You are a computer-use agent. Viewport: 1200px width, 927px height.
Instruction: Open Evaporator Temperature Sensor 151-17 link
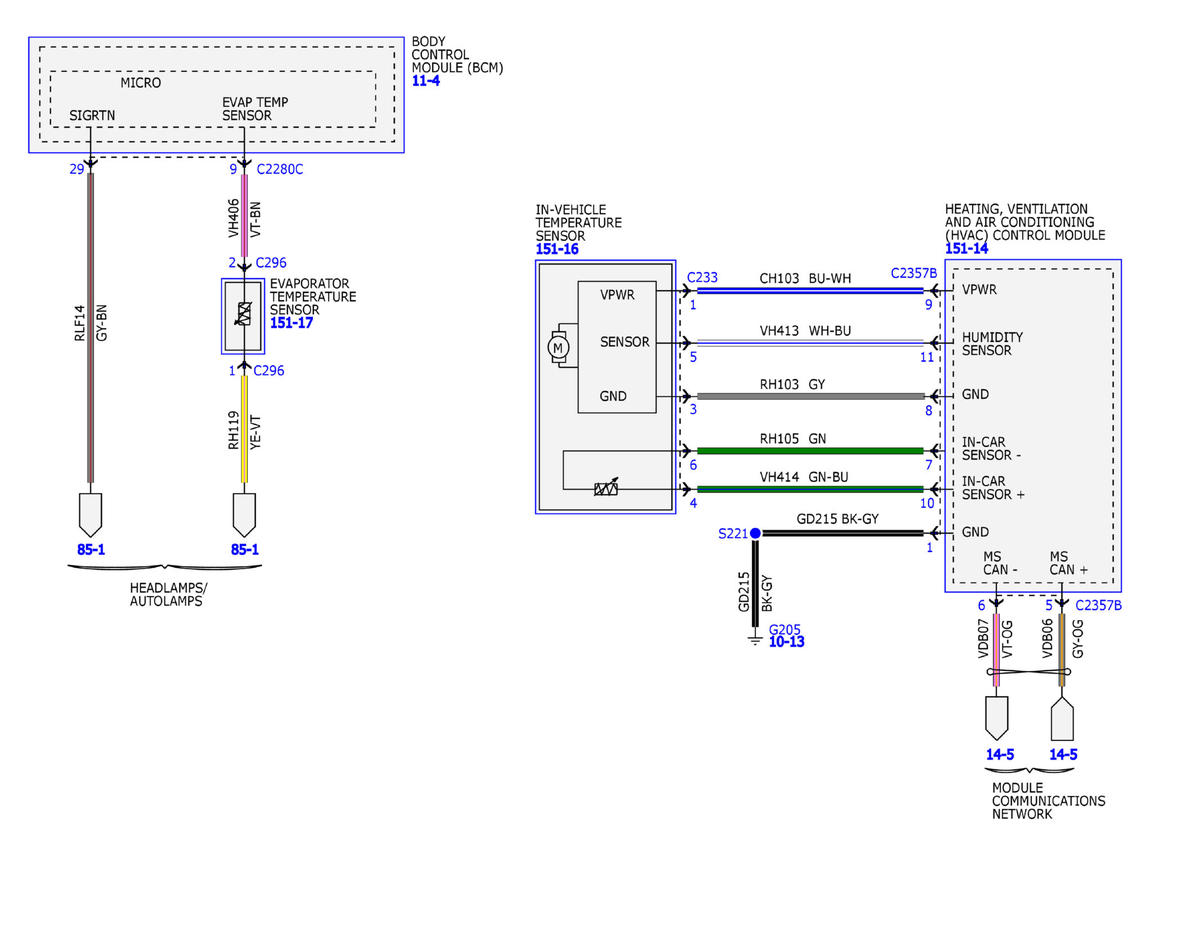click(x=289, y=323)
